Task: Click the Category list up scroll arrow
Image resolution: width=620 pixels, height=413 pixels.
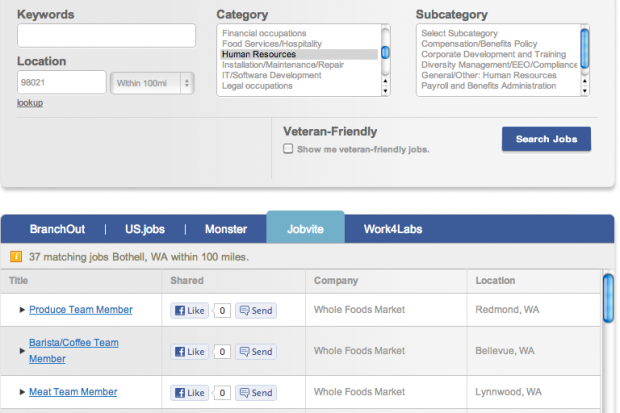Action: pyautogui.click(x=385, y=81)
